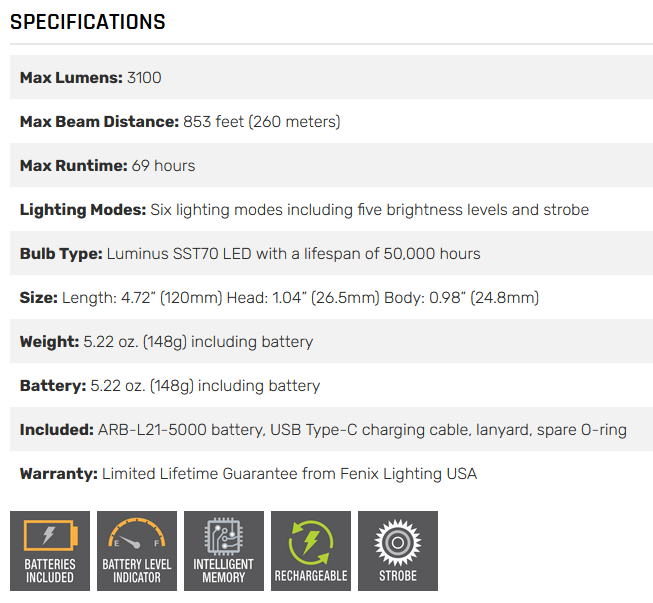Click the Rechargeable feature icon

[x=311, y=551]
